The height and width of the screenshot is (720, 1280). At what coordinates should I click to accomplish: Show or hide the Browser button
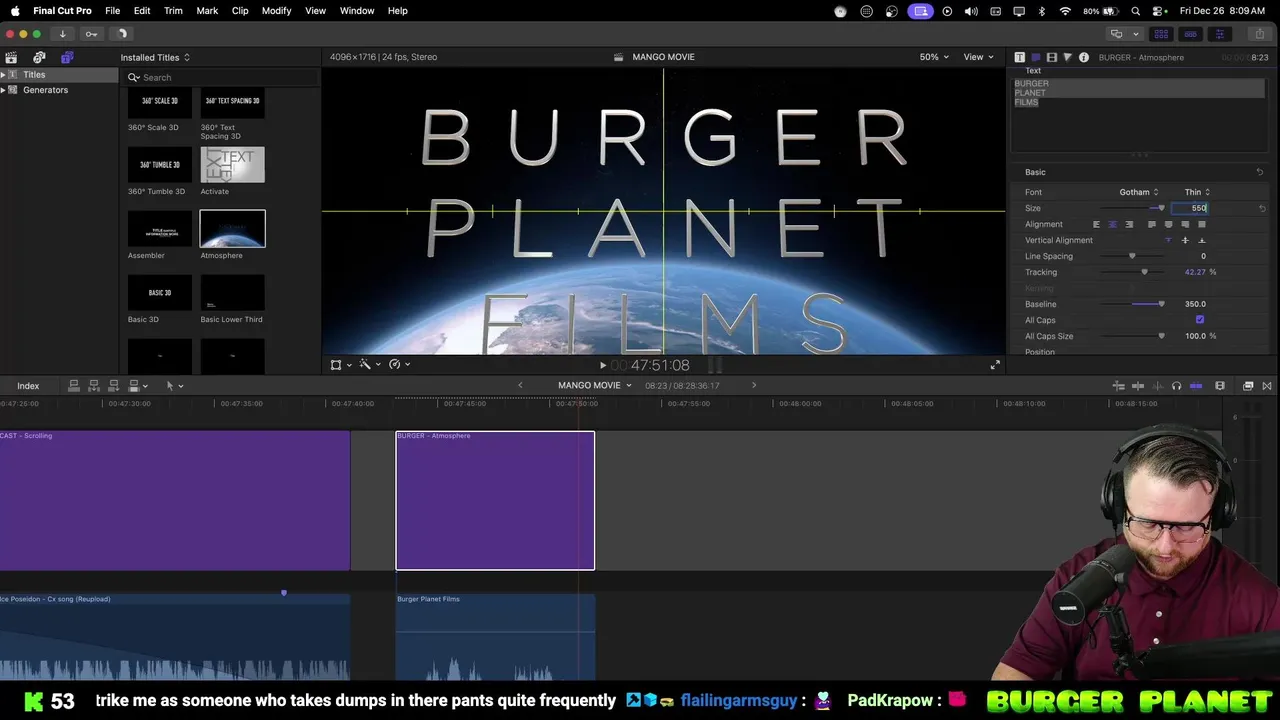point(1161,34)
